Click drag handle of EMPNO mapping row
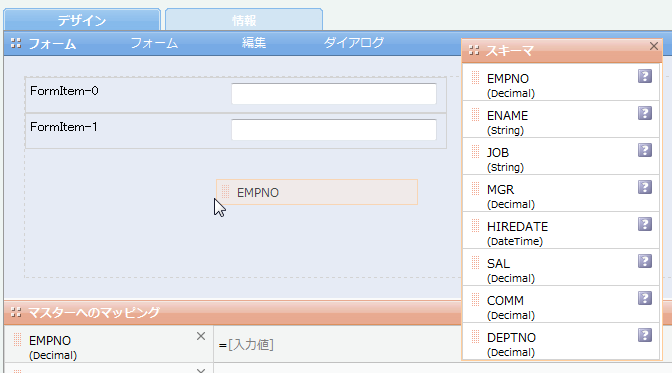Screen dimensions: 672x373 17,340
